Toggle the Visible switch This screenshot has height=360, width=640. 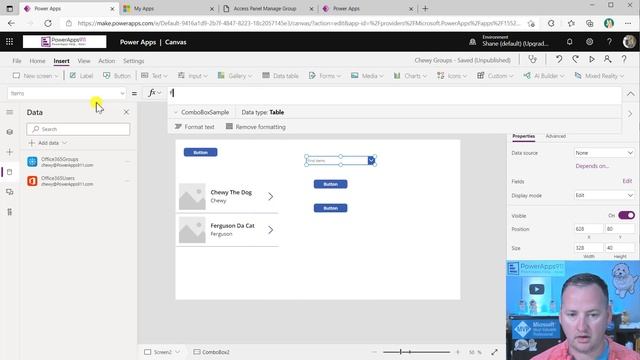(626, 215)
